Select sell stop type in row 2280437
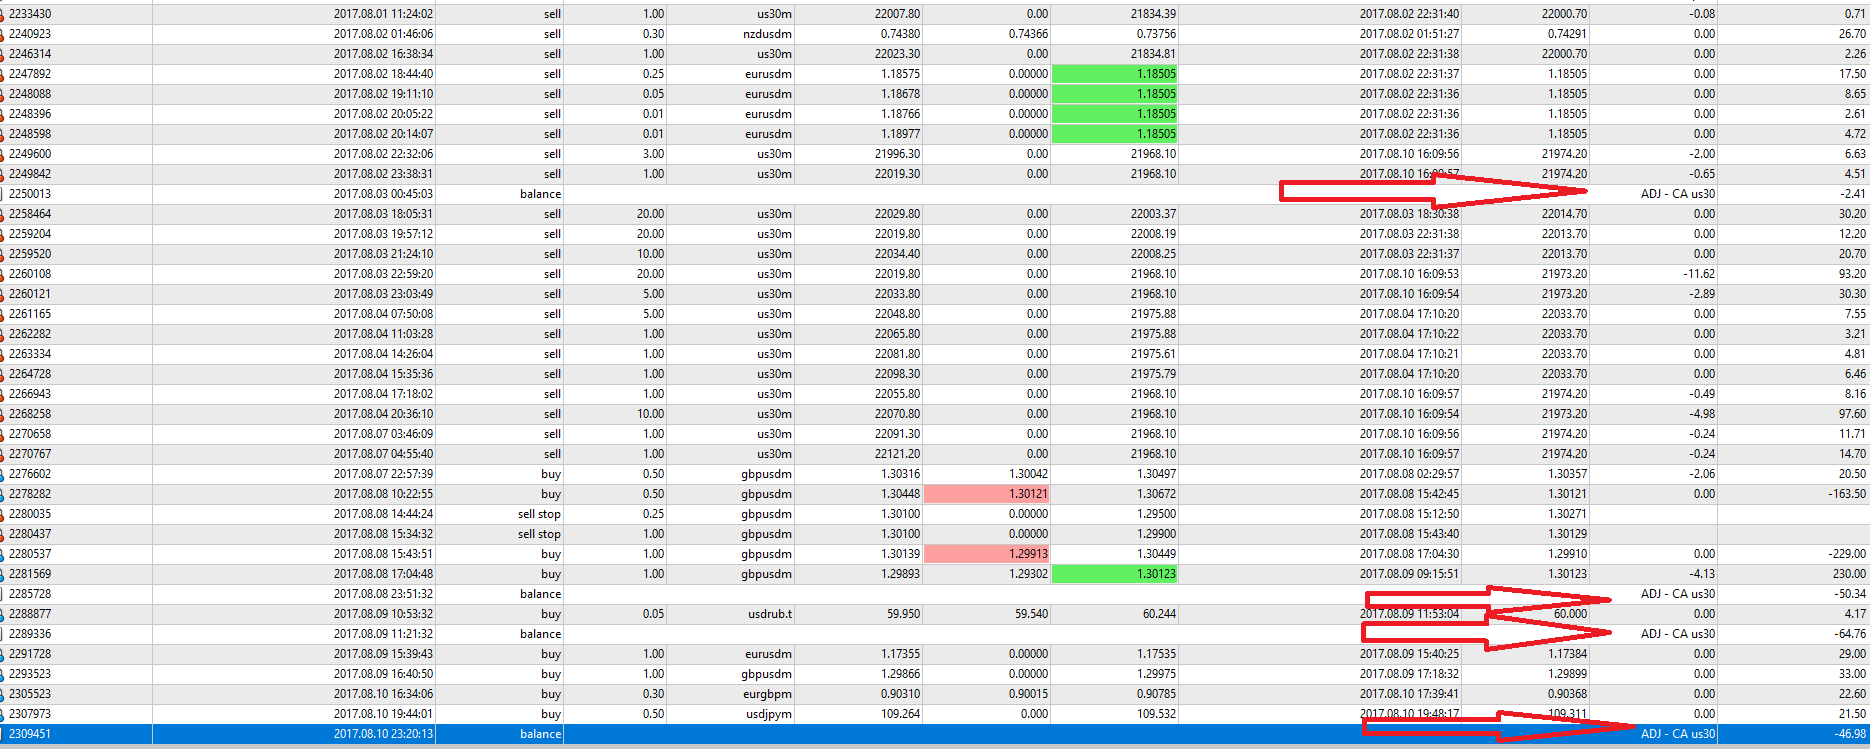 [x=539, y=534]
